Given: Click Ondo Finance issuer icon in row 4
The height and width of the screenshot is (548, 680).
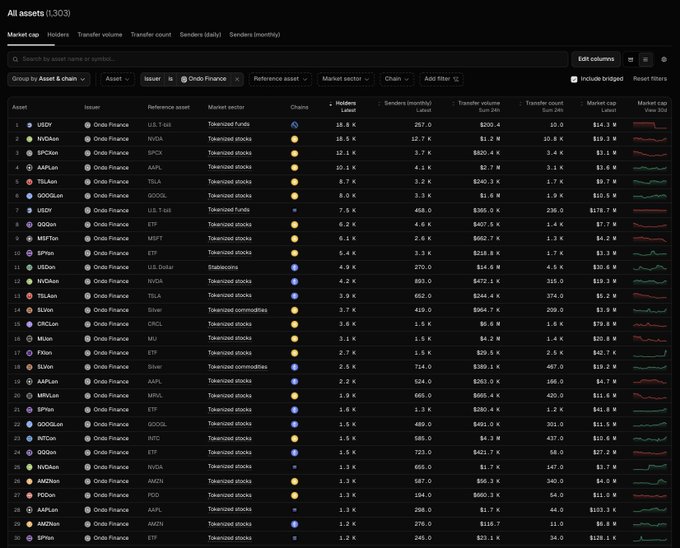Looking at the screenshot, I should coord(88,167).
